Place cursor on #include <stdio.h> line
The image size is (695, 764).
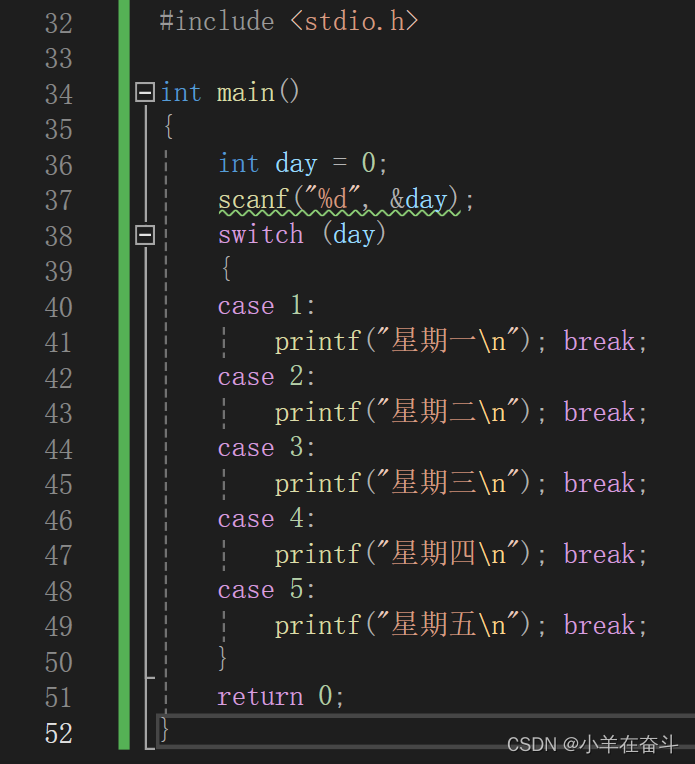click(x=289, y=22)
